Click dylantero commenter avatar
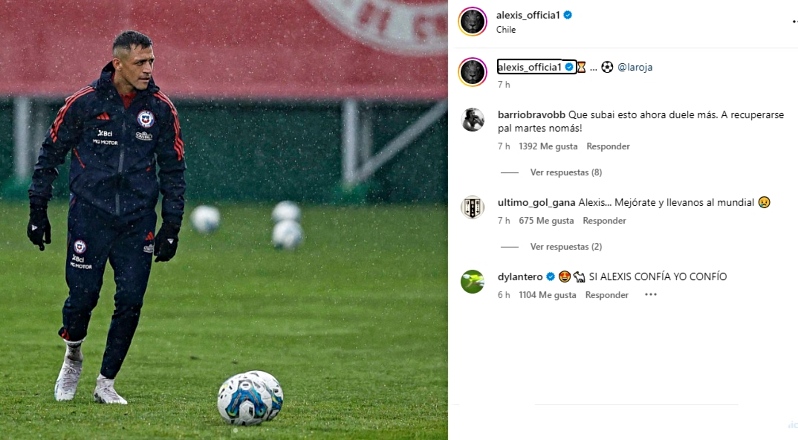The image size is (798, 440). click(472, 282)
